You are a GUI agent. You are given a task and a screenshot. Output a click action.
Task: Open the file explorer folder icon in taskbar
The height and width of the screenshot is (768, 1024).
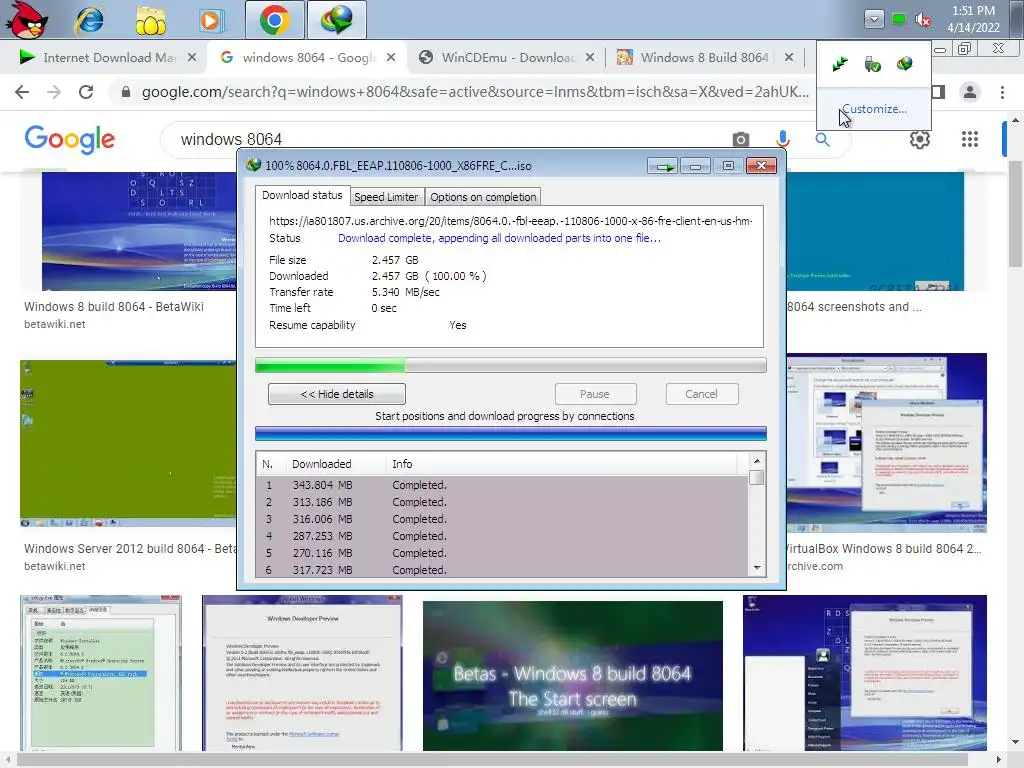pos(150,20)
